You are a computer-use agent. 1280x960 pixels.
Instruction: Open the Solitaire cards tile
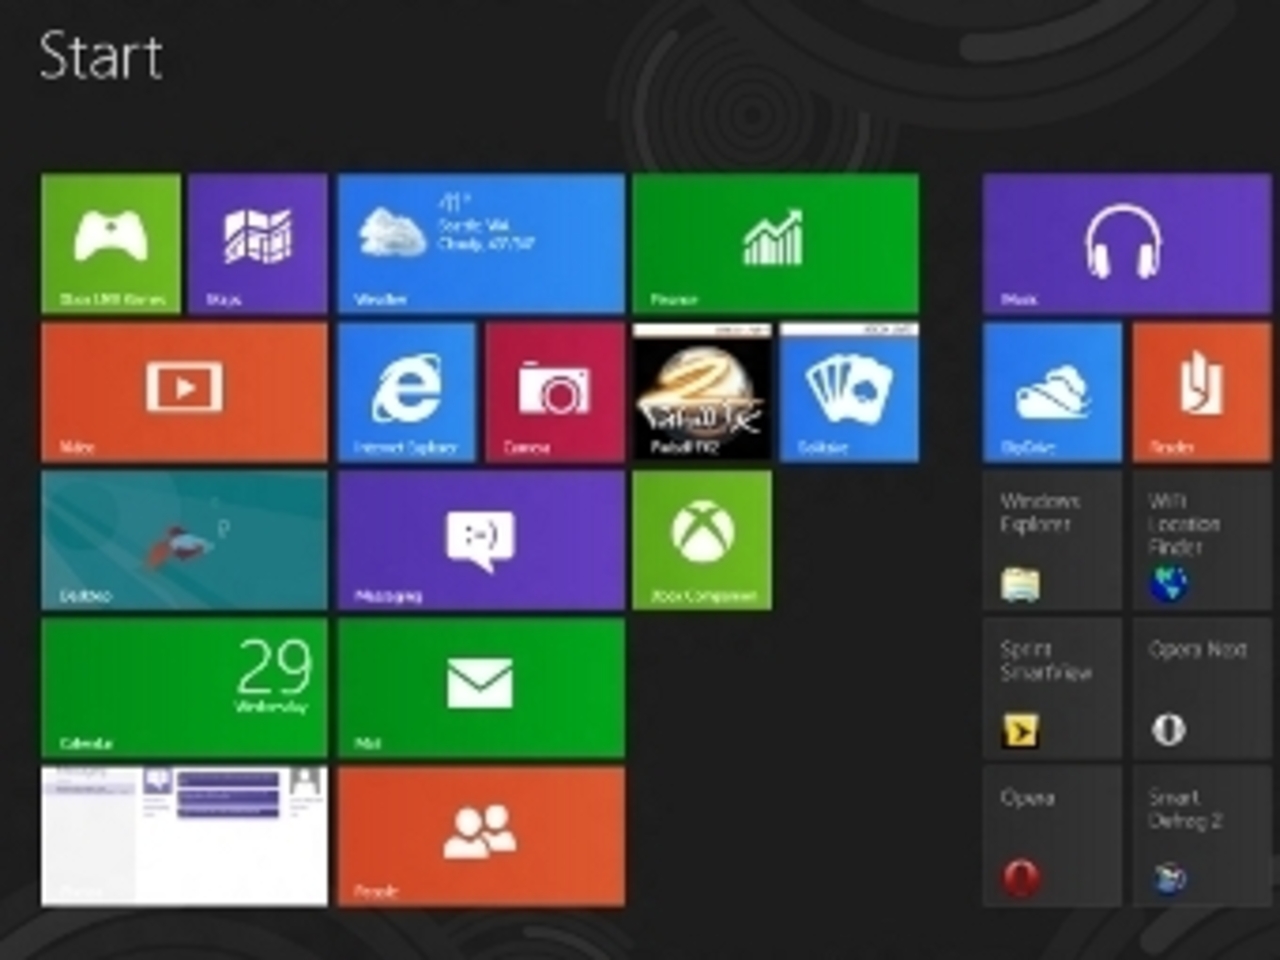click(849, 392)
